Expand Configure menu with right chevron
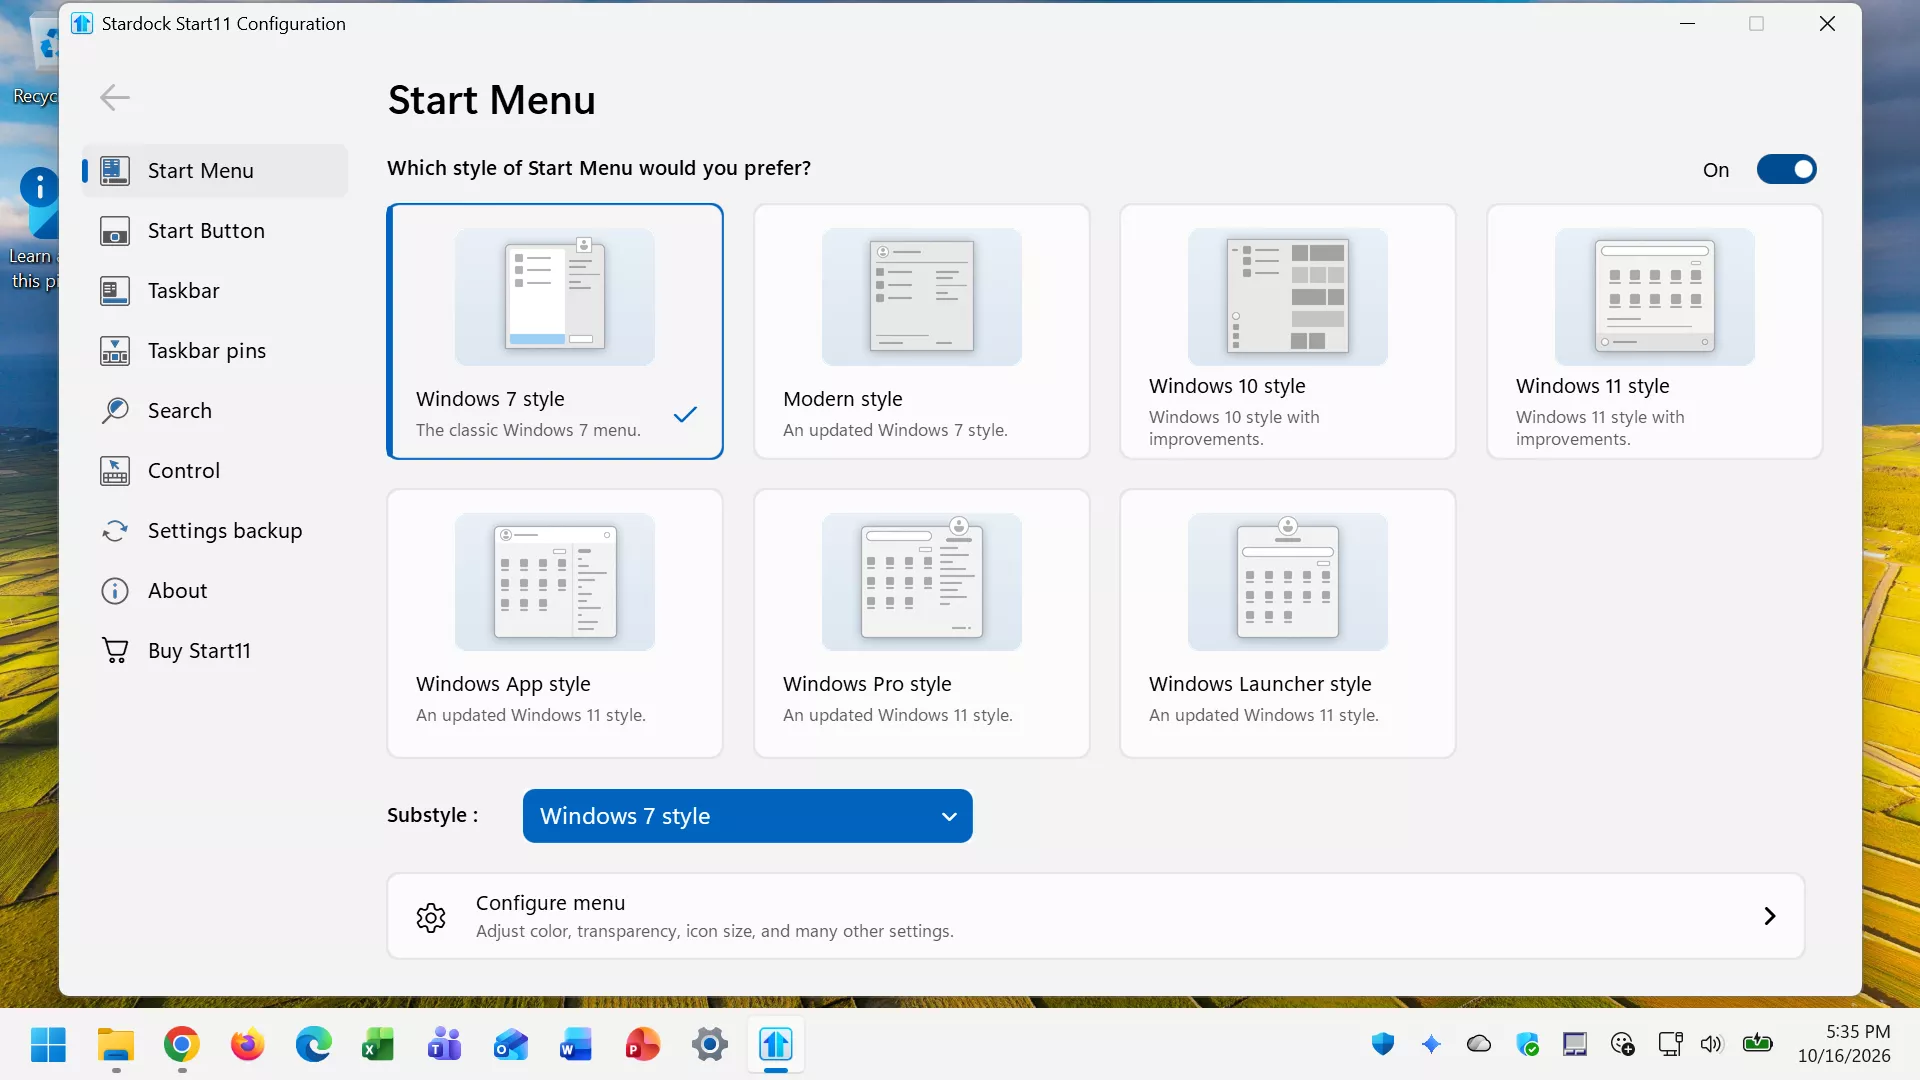The image size is (1920, 1080). point(1770,916)
